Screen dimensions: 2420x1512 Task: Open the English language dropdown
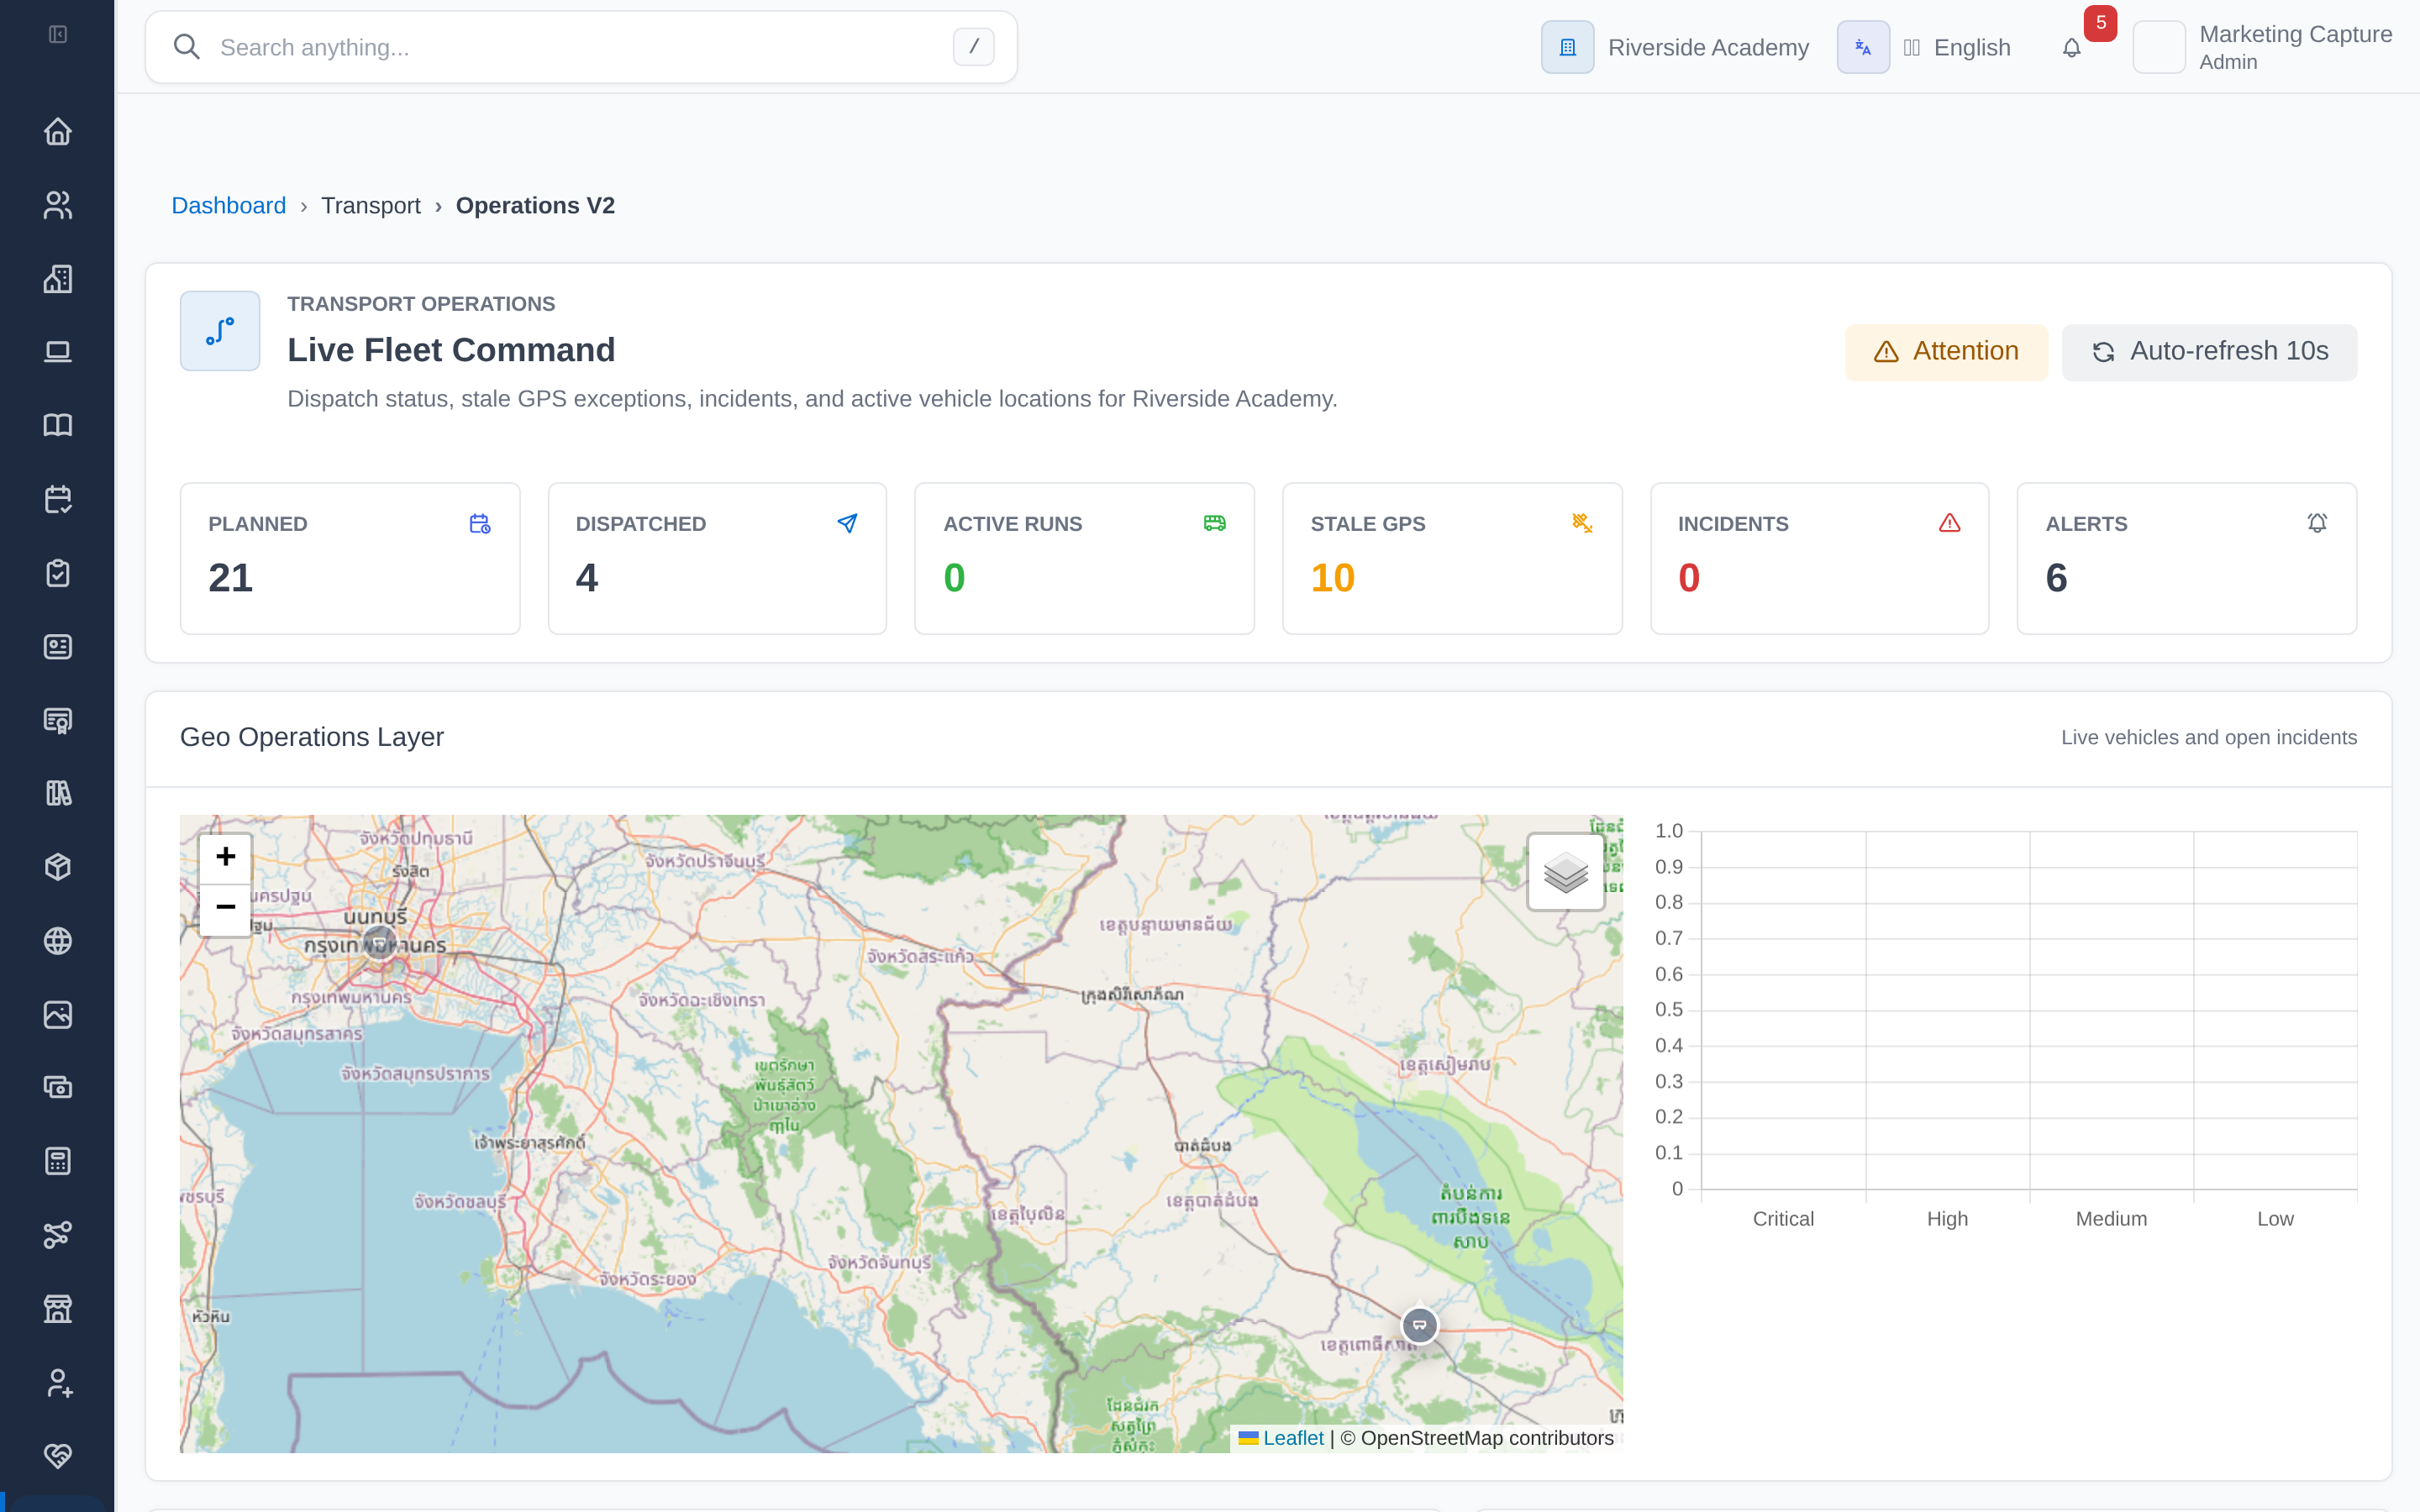click(1956, 47)
